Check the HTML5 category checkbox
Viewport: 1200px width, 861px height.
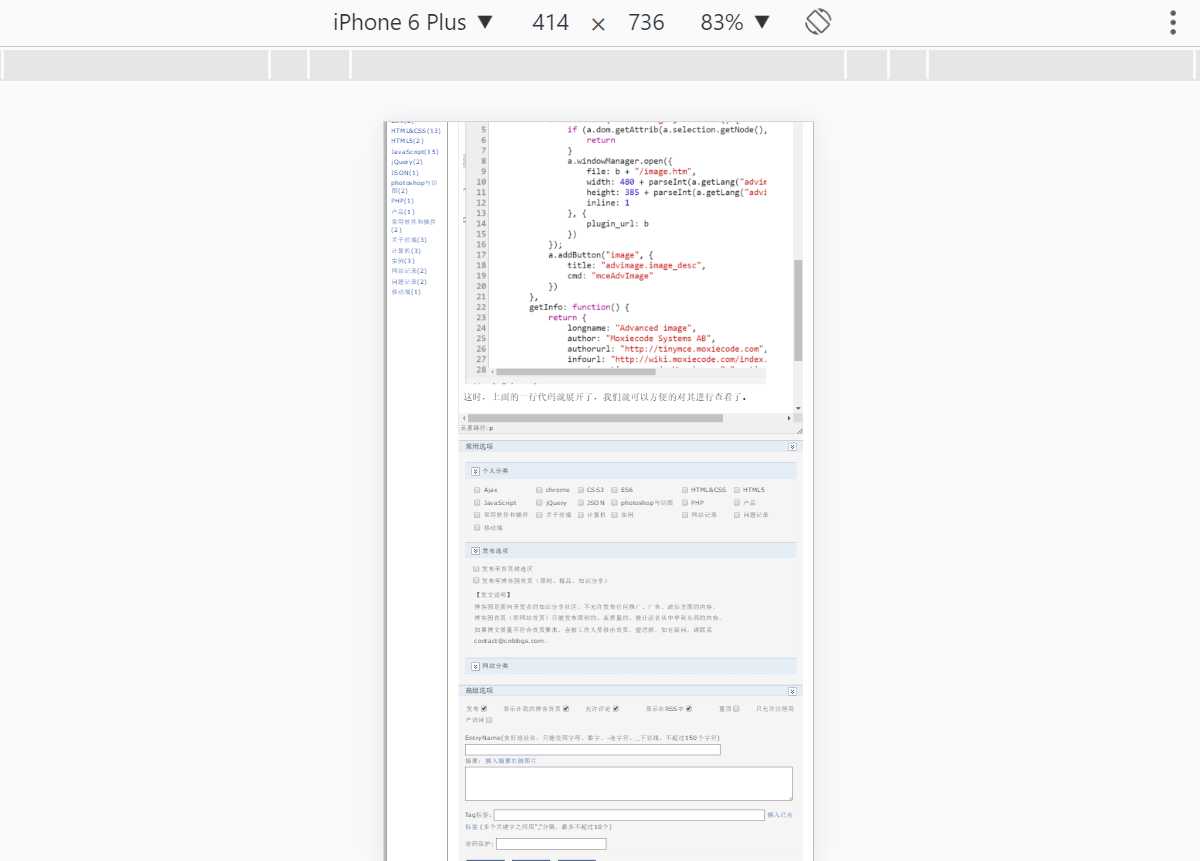pos(738,490)
